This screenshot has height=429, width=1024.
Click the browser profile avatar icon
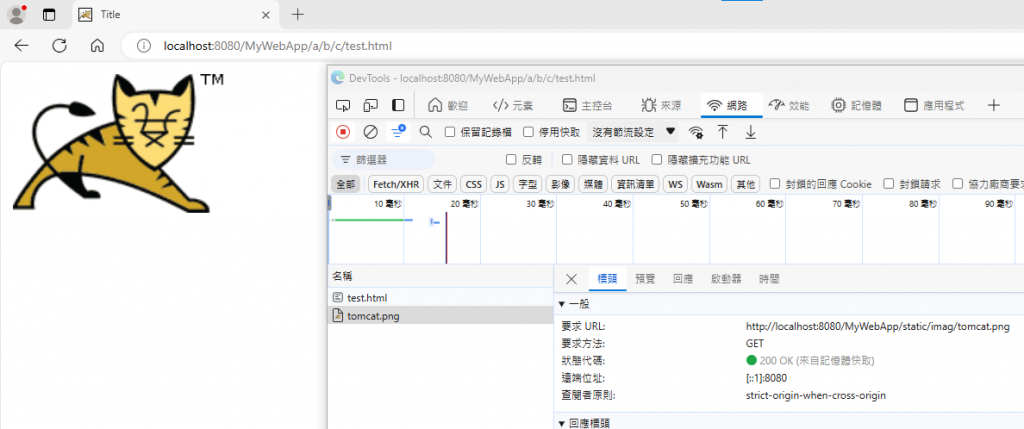click(16, 14)
